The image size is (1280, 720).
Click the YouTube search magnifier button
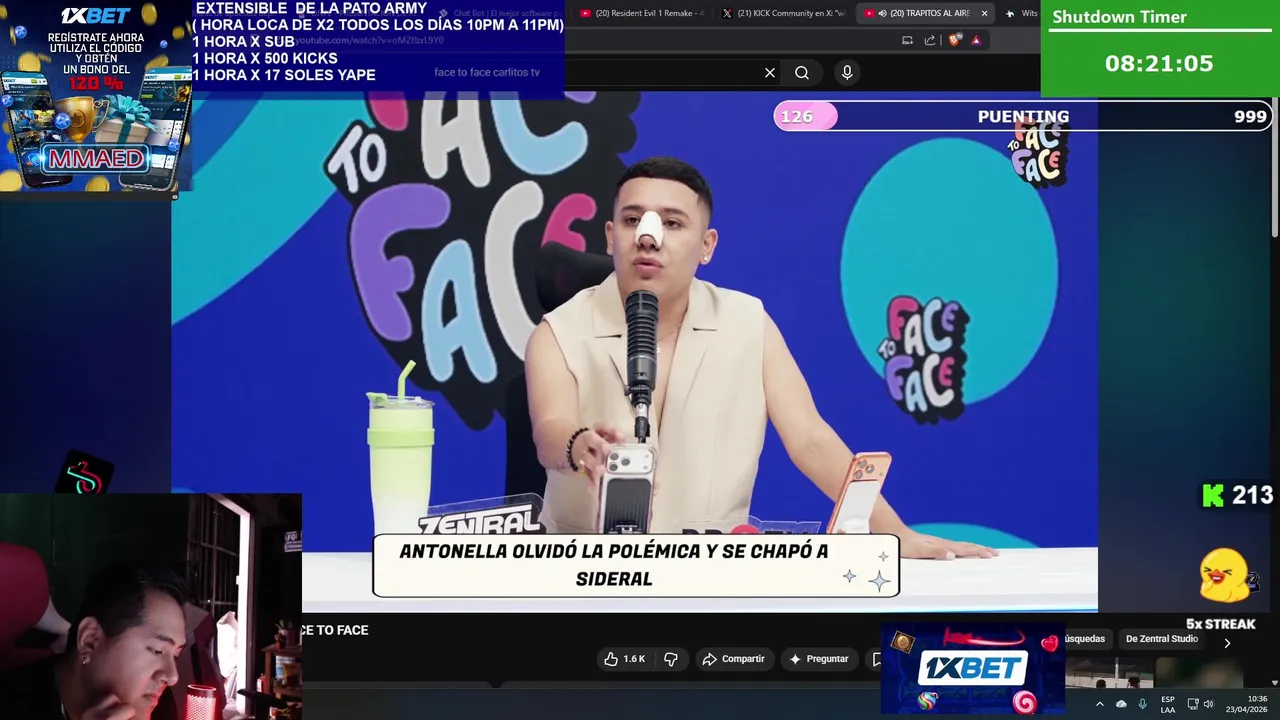(x=802, y=73)
